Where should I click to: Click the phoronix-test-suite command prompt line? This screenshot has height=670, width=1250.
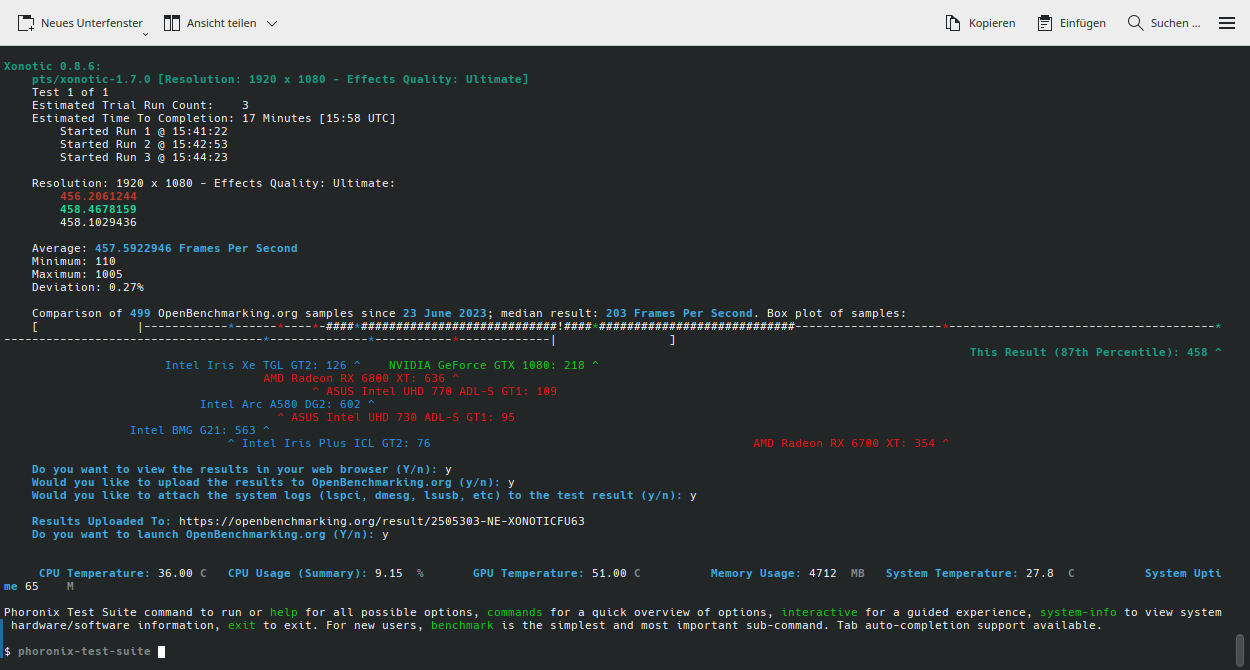84,651
